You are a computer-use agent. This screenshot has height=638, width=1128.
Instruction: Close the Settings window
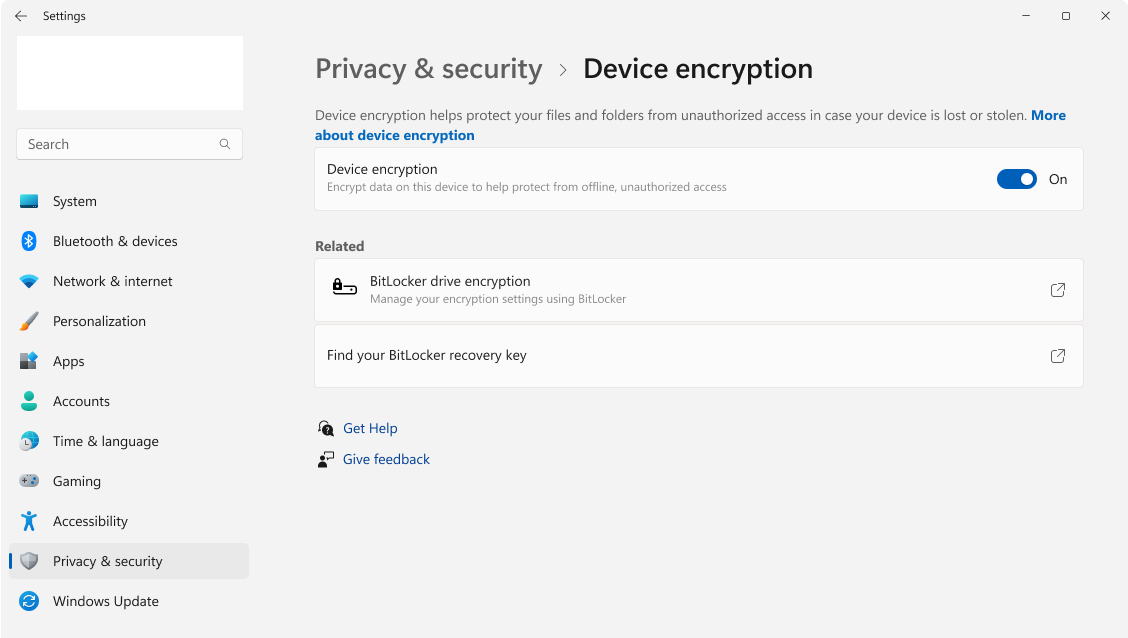[1105, 16]
